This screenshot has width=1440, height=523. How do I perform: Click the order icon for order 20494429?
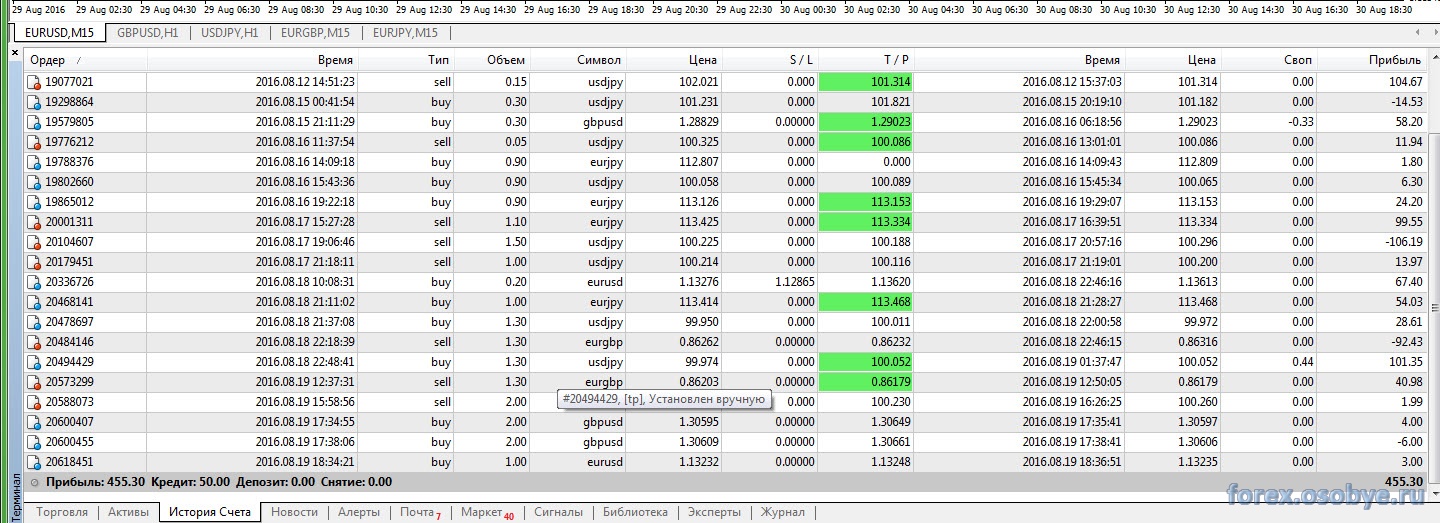coord(34,362)
